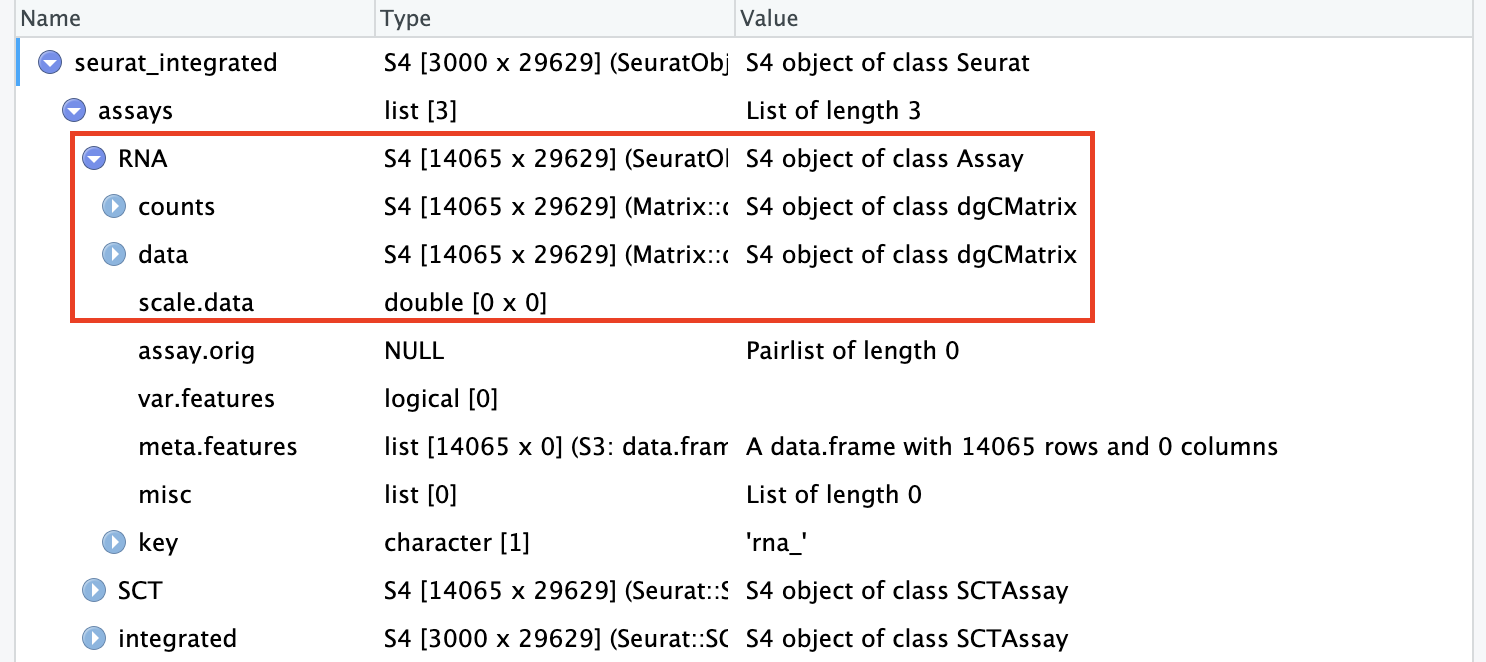Collapse the assays list node
The image size is (1486, 662).
click(73, 111)
